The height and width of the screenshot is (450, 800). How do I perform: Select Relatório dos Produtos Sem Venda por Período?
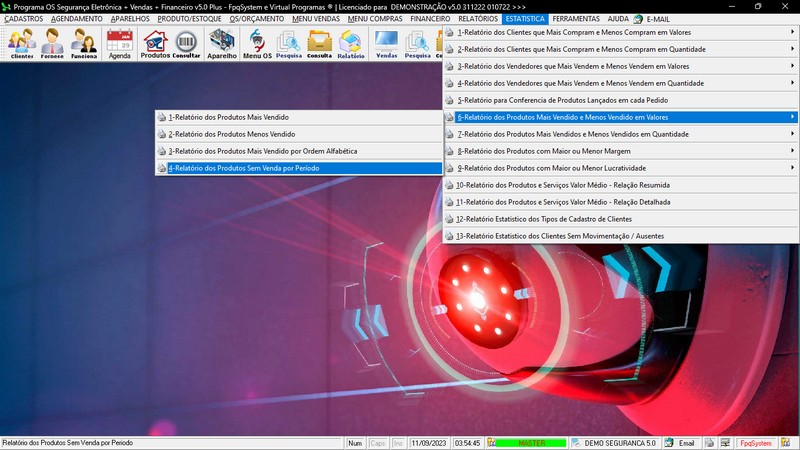298,168
